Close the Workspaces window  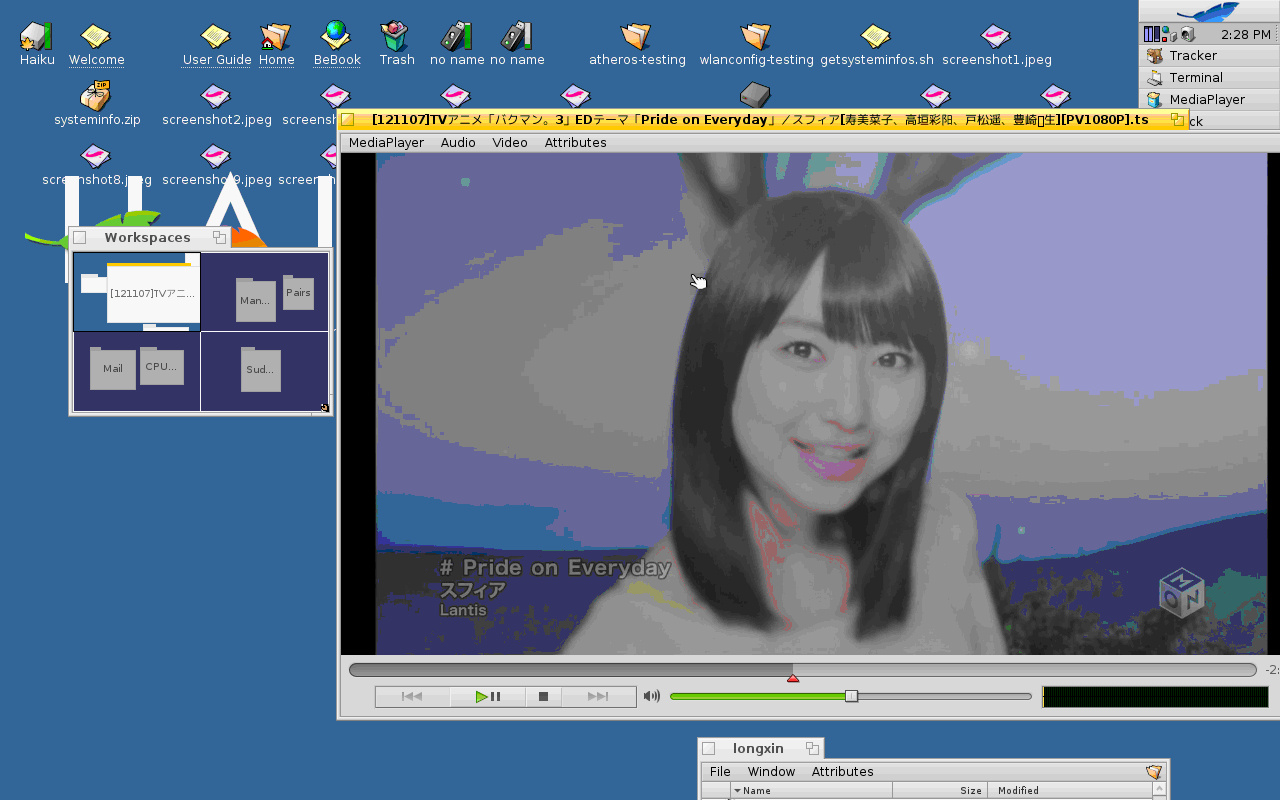[x=80, y=238]
